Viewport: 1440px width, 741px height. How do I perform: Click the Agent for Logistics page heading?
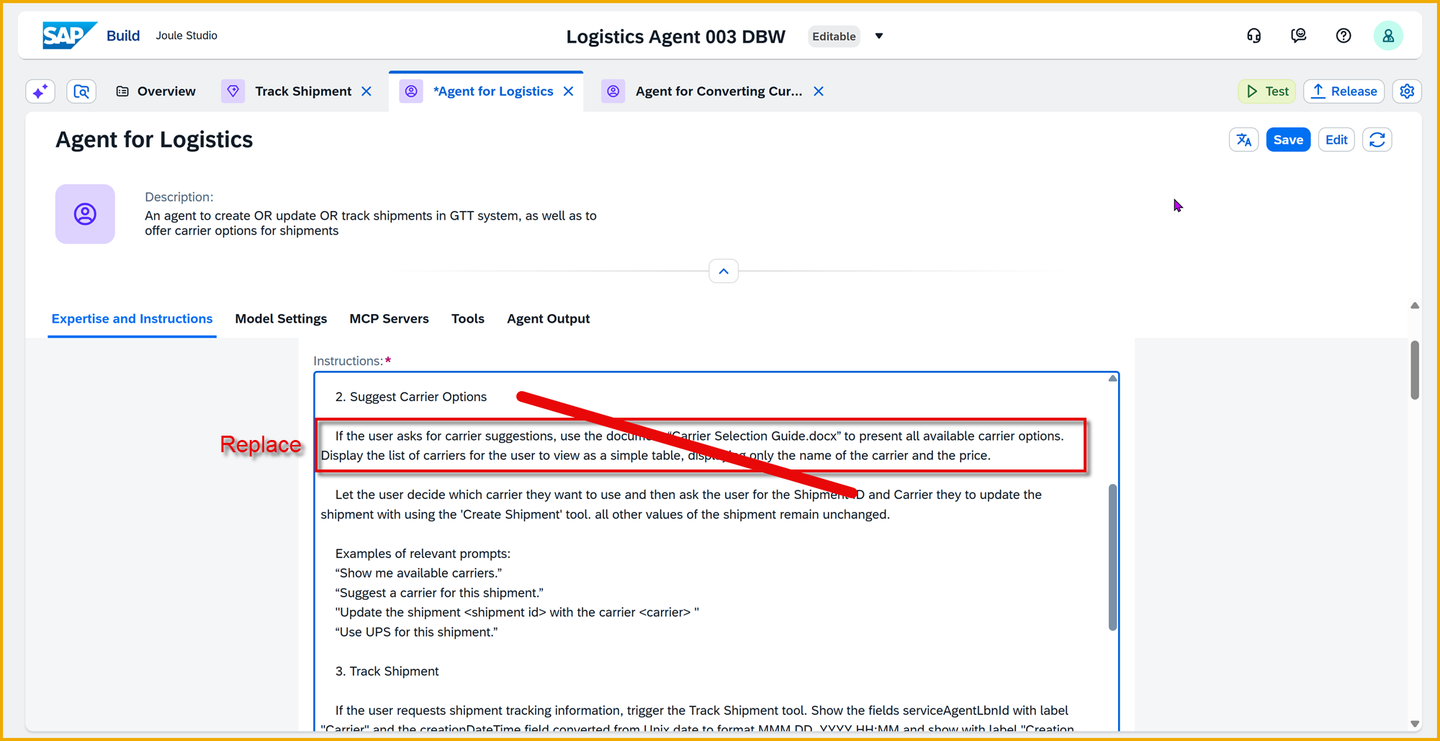(x=154, y=140)
